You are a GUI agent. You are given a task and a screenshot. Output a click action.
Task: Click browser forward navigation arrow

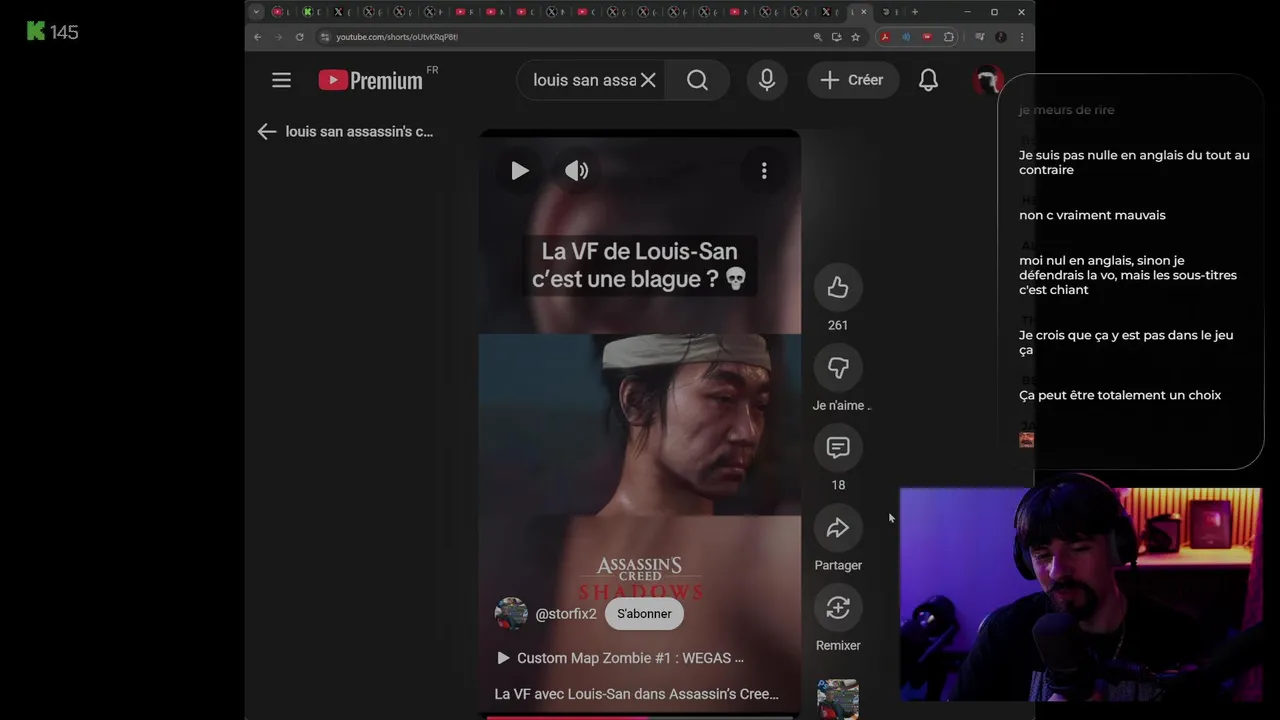278,37
